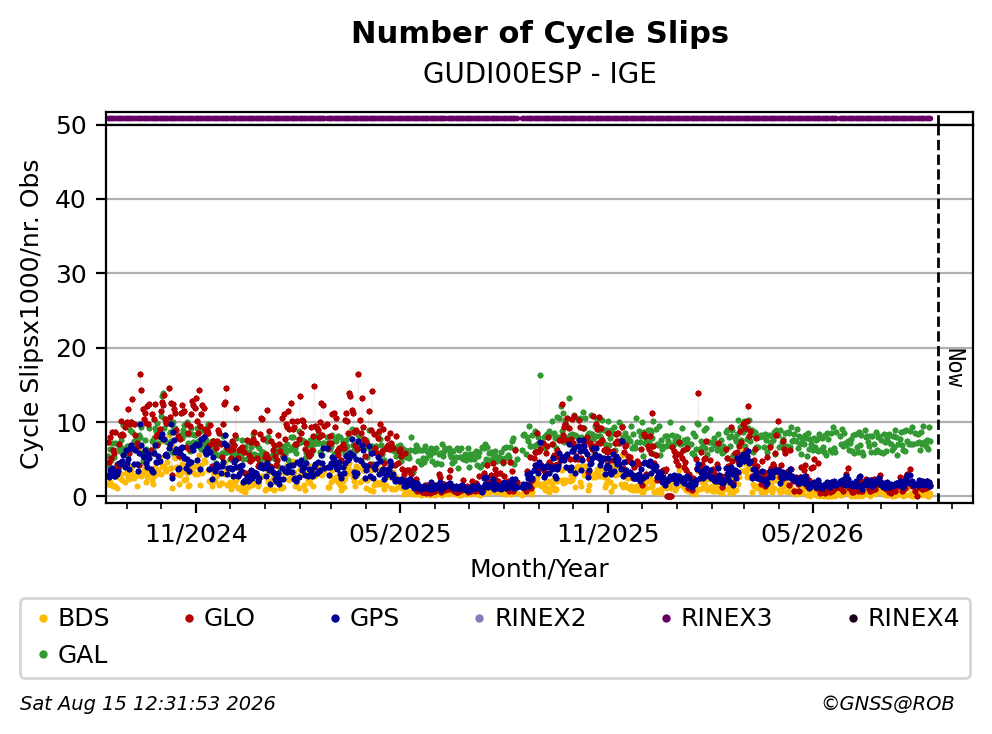The image size is (992, 734).
Task: Click the x-axis label '05/2026'
Action: [812, 534]
